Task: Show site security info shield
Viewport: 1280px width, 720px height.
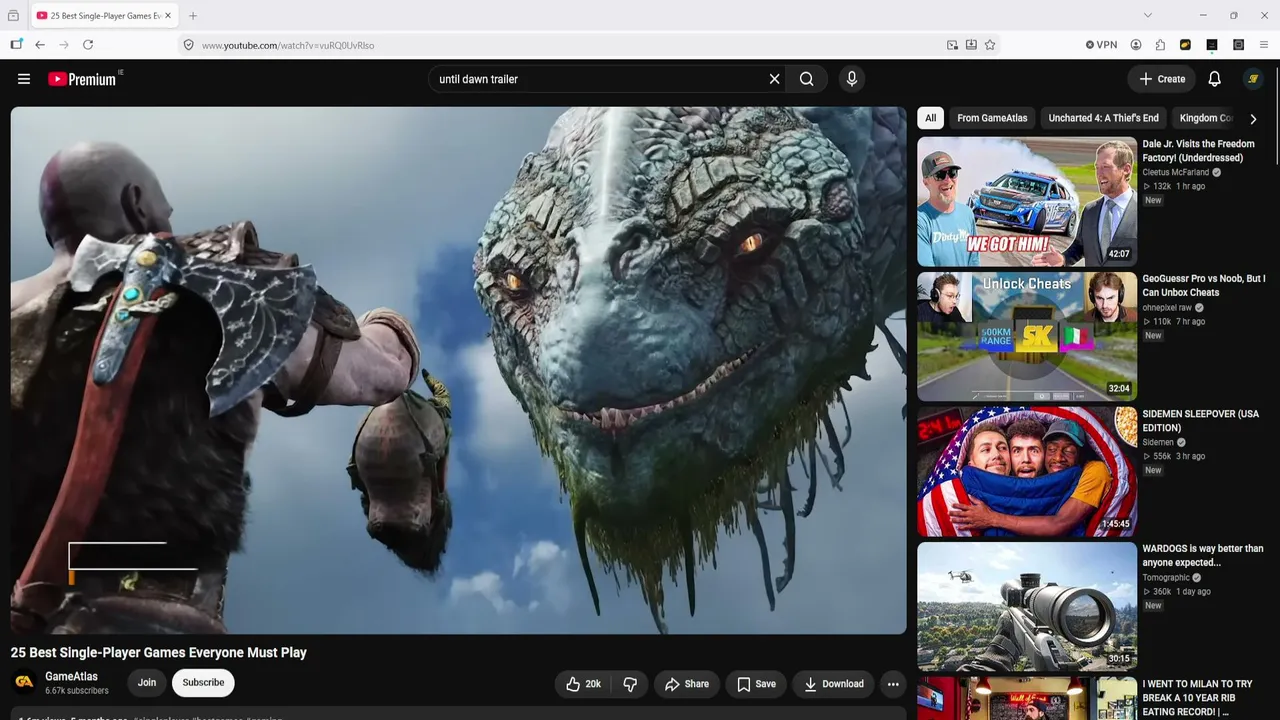Action: pyautogui.click(x=188, y=45)
